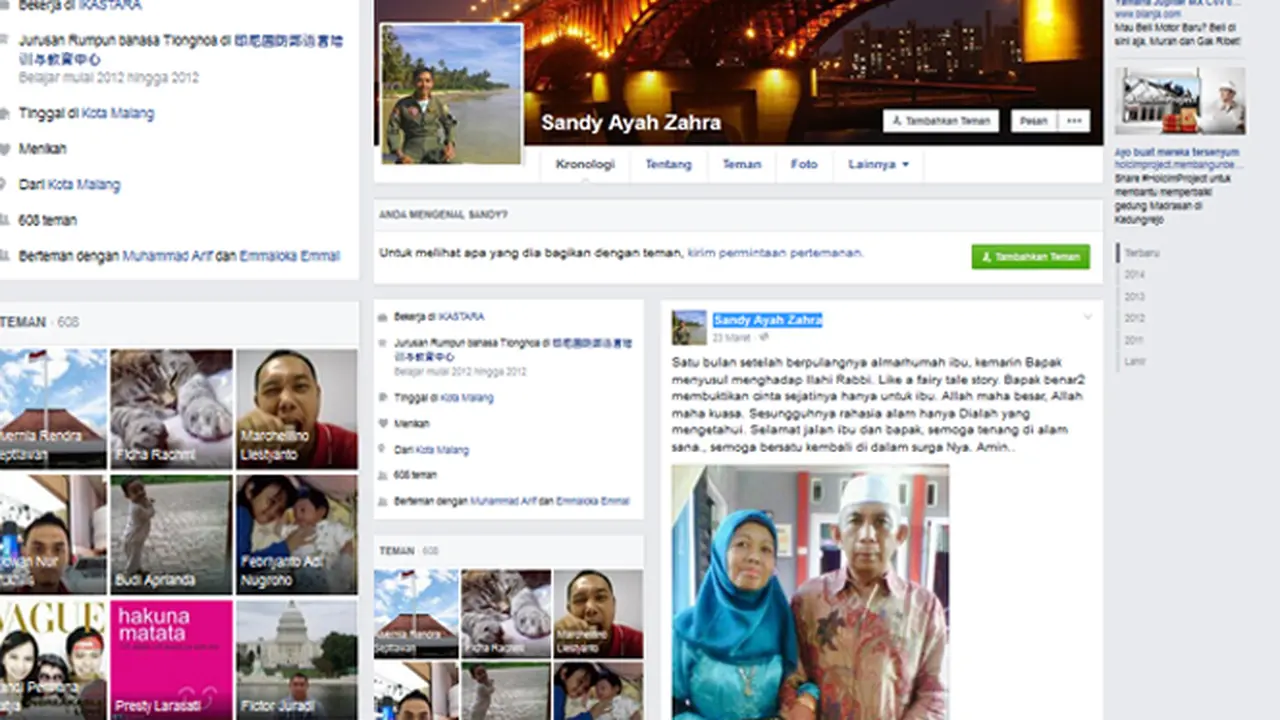1280x720 pixels.
Task: Open the post options chevron menu
Action: (1087, 317)
